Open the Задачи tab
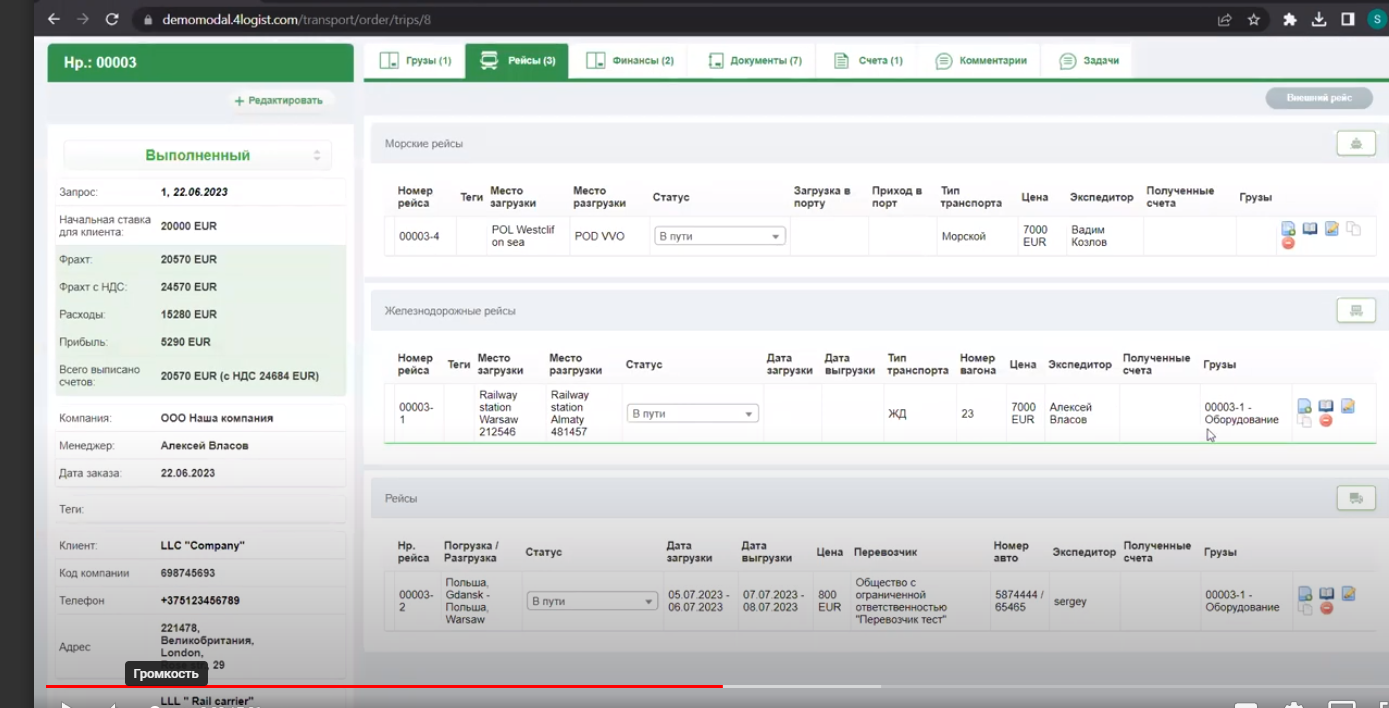This screenshot has height=708, width=1389. click(1089, 60)
